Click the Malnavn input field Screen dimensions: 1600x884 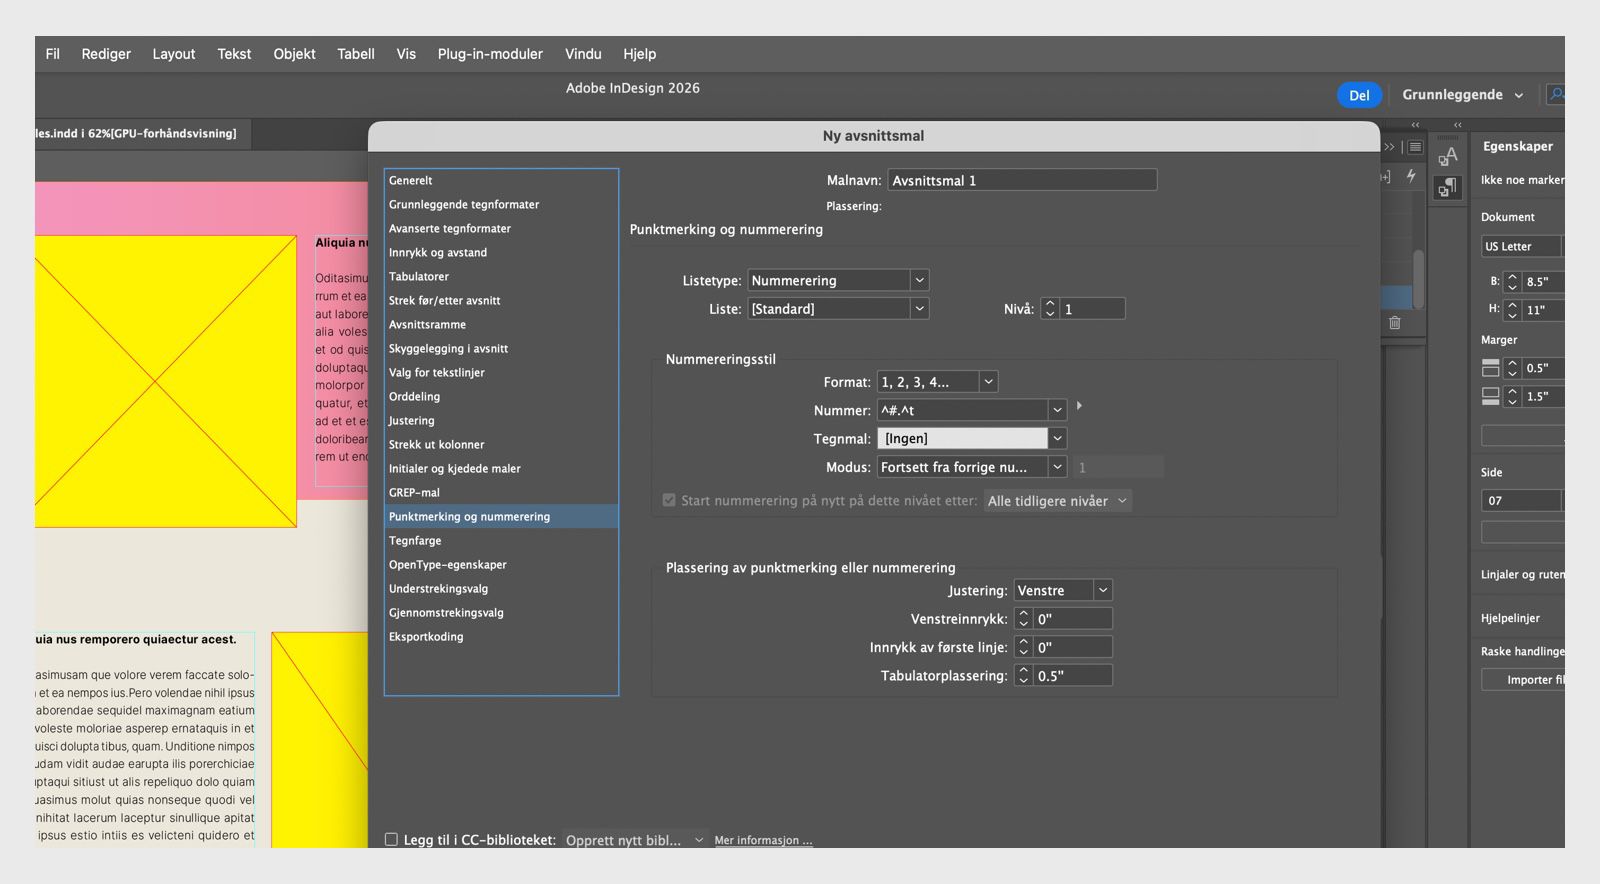1022,180
